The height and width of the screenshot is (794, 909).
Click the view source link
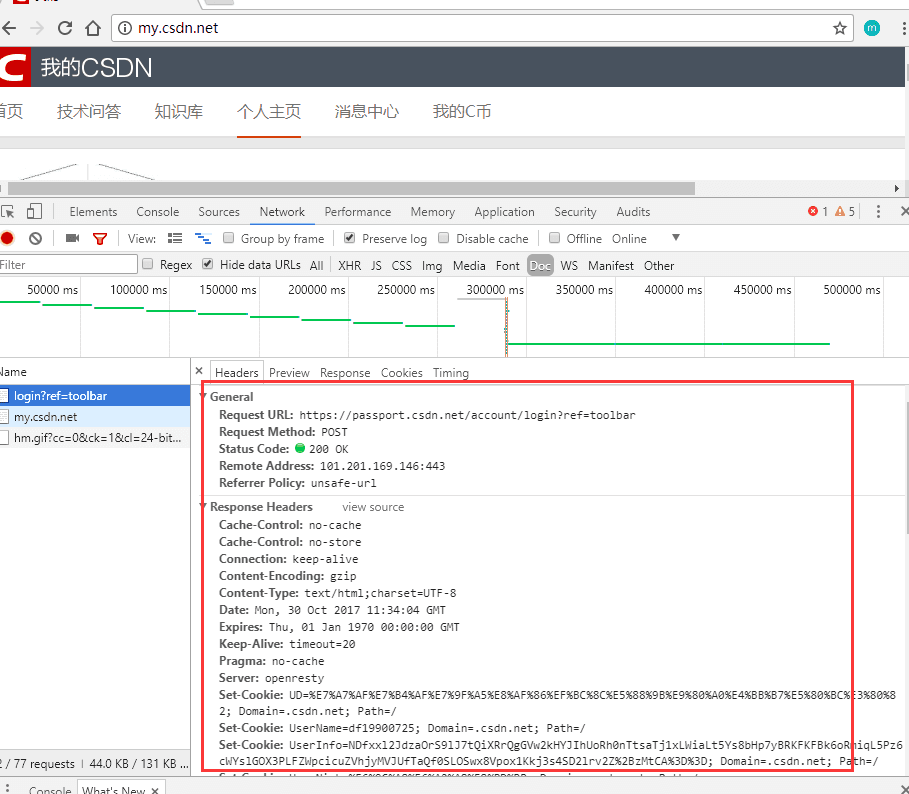[x=373, y=507]
